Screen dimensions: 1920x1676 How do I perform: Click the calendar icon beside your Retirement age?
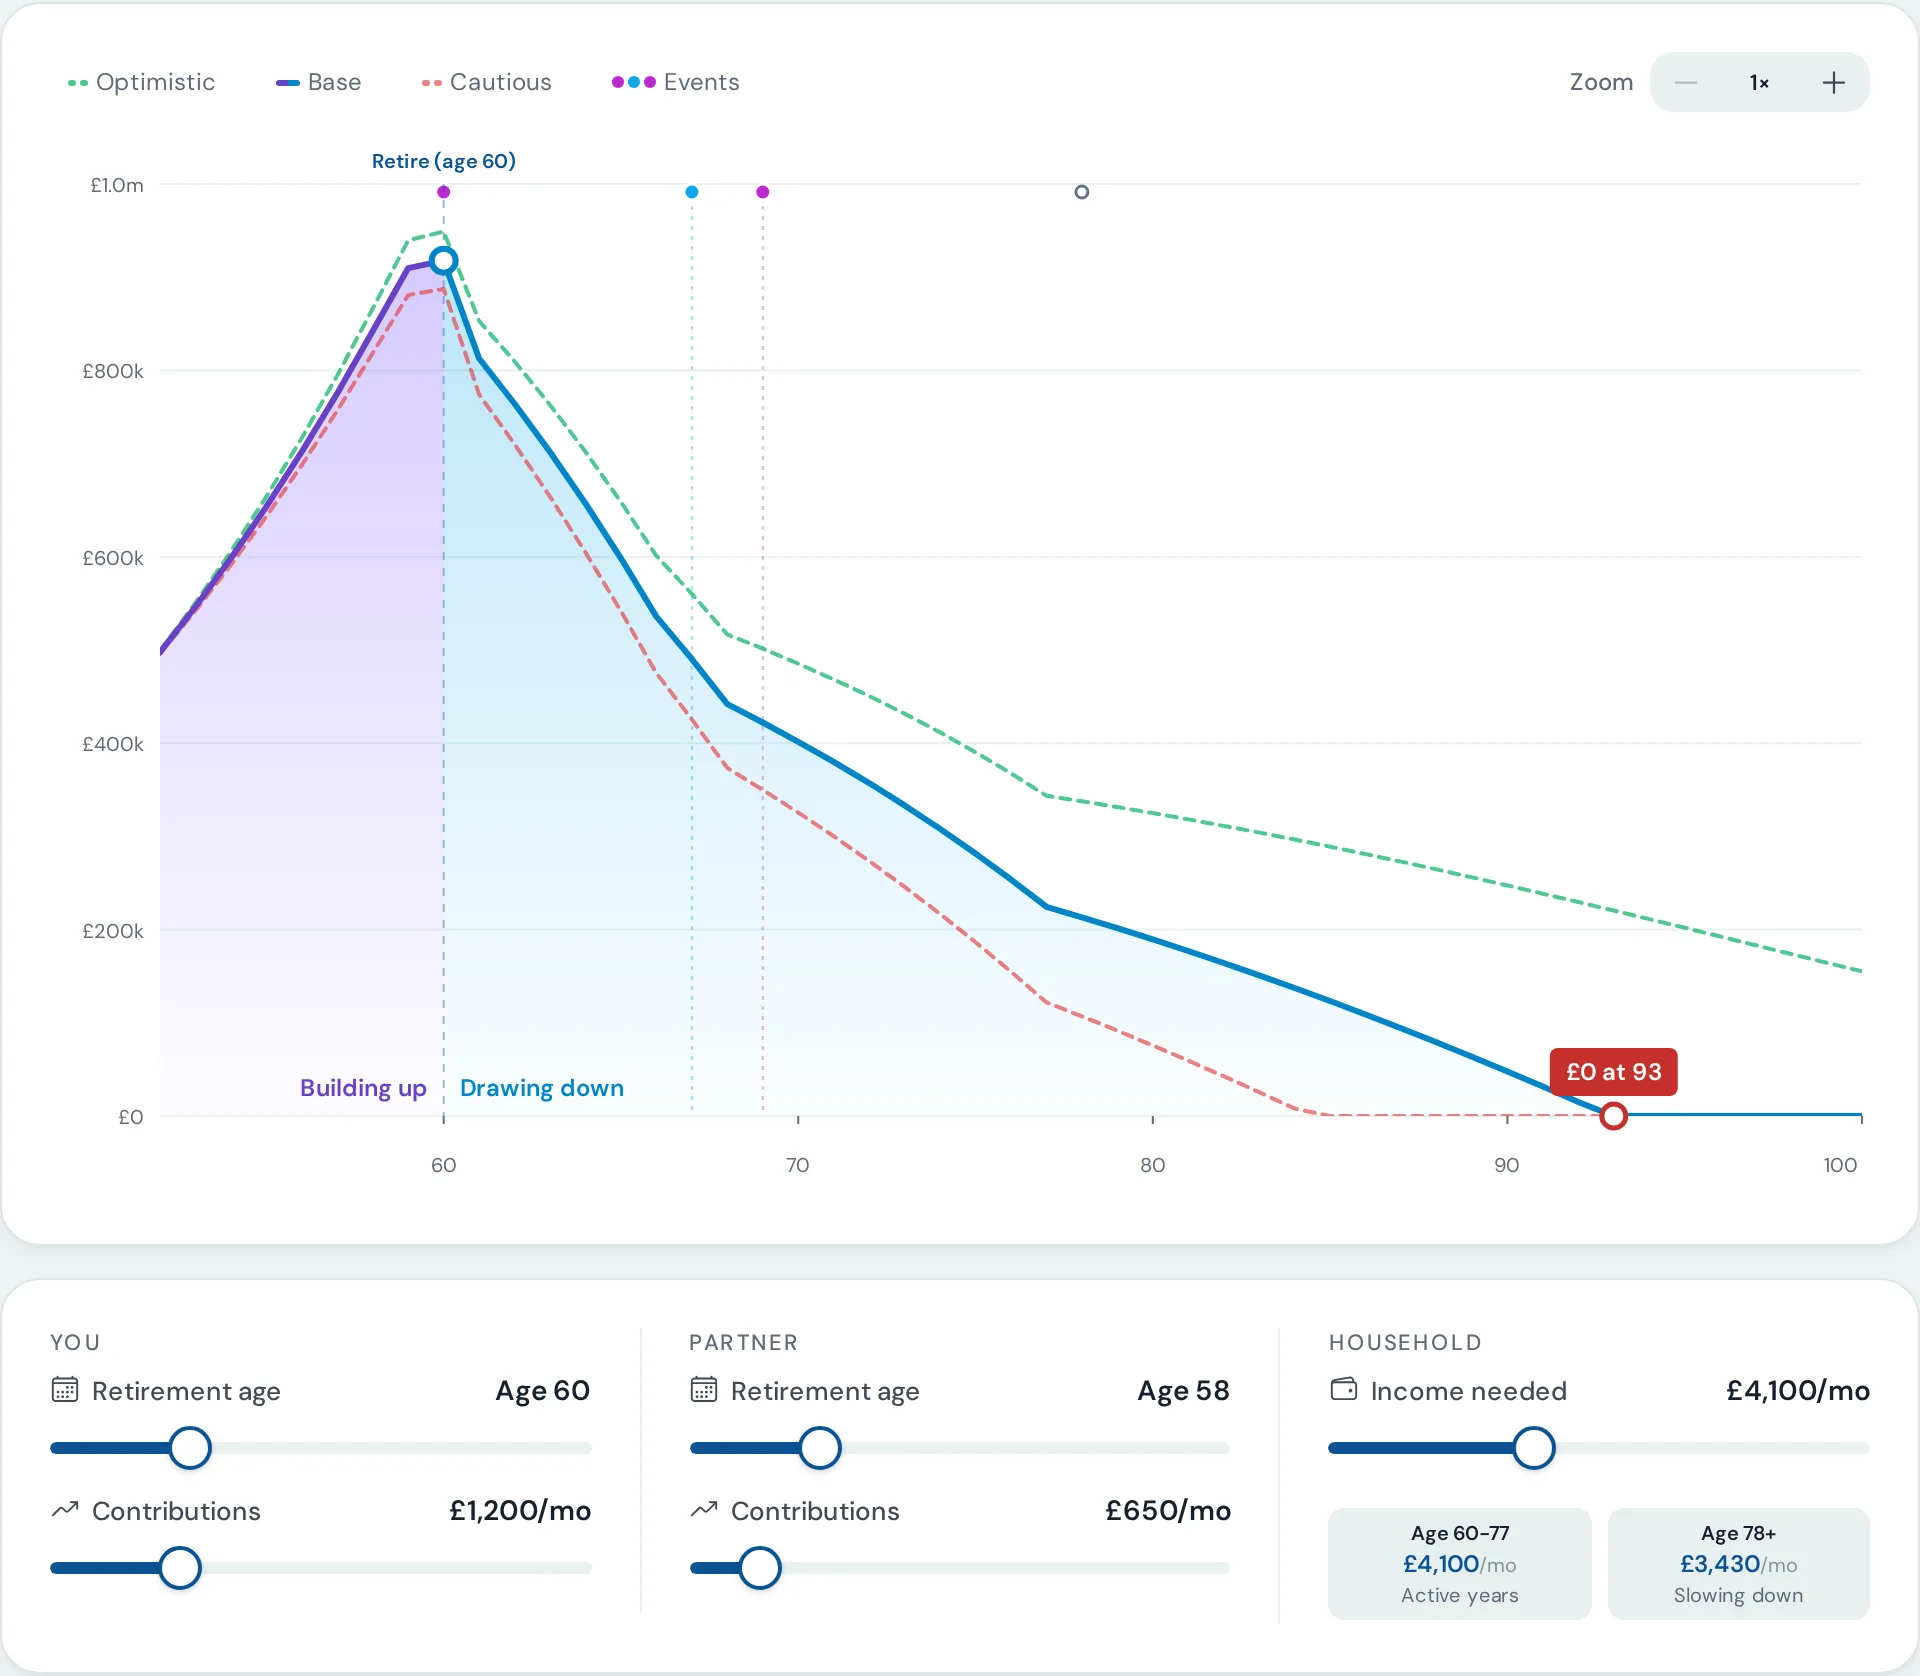[x=65, y=1390]
